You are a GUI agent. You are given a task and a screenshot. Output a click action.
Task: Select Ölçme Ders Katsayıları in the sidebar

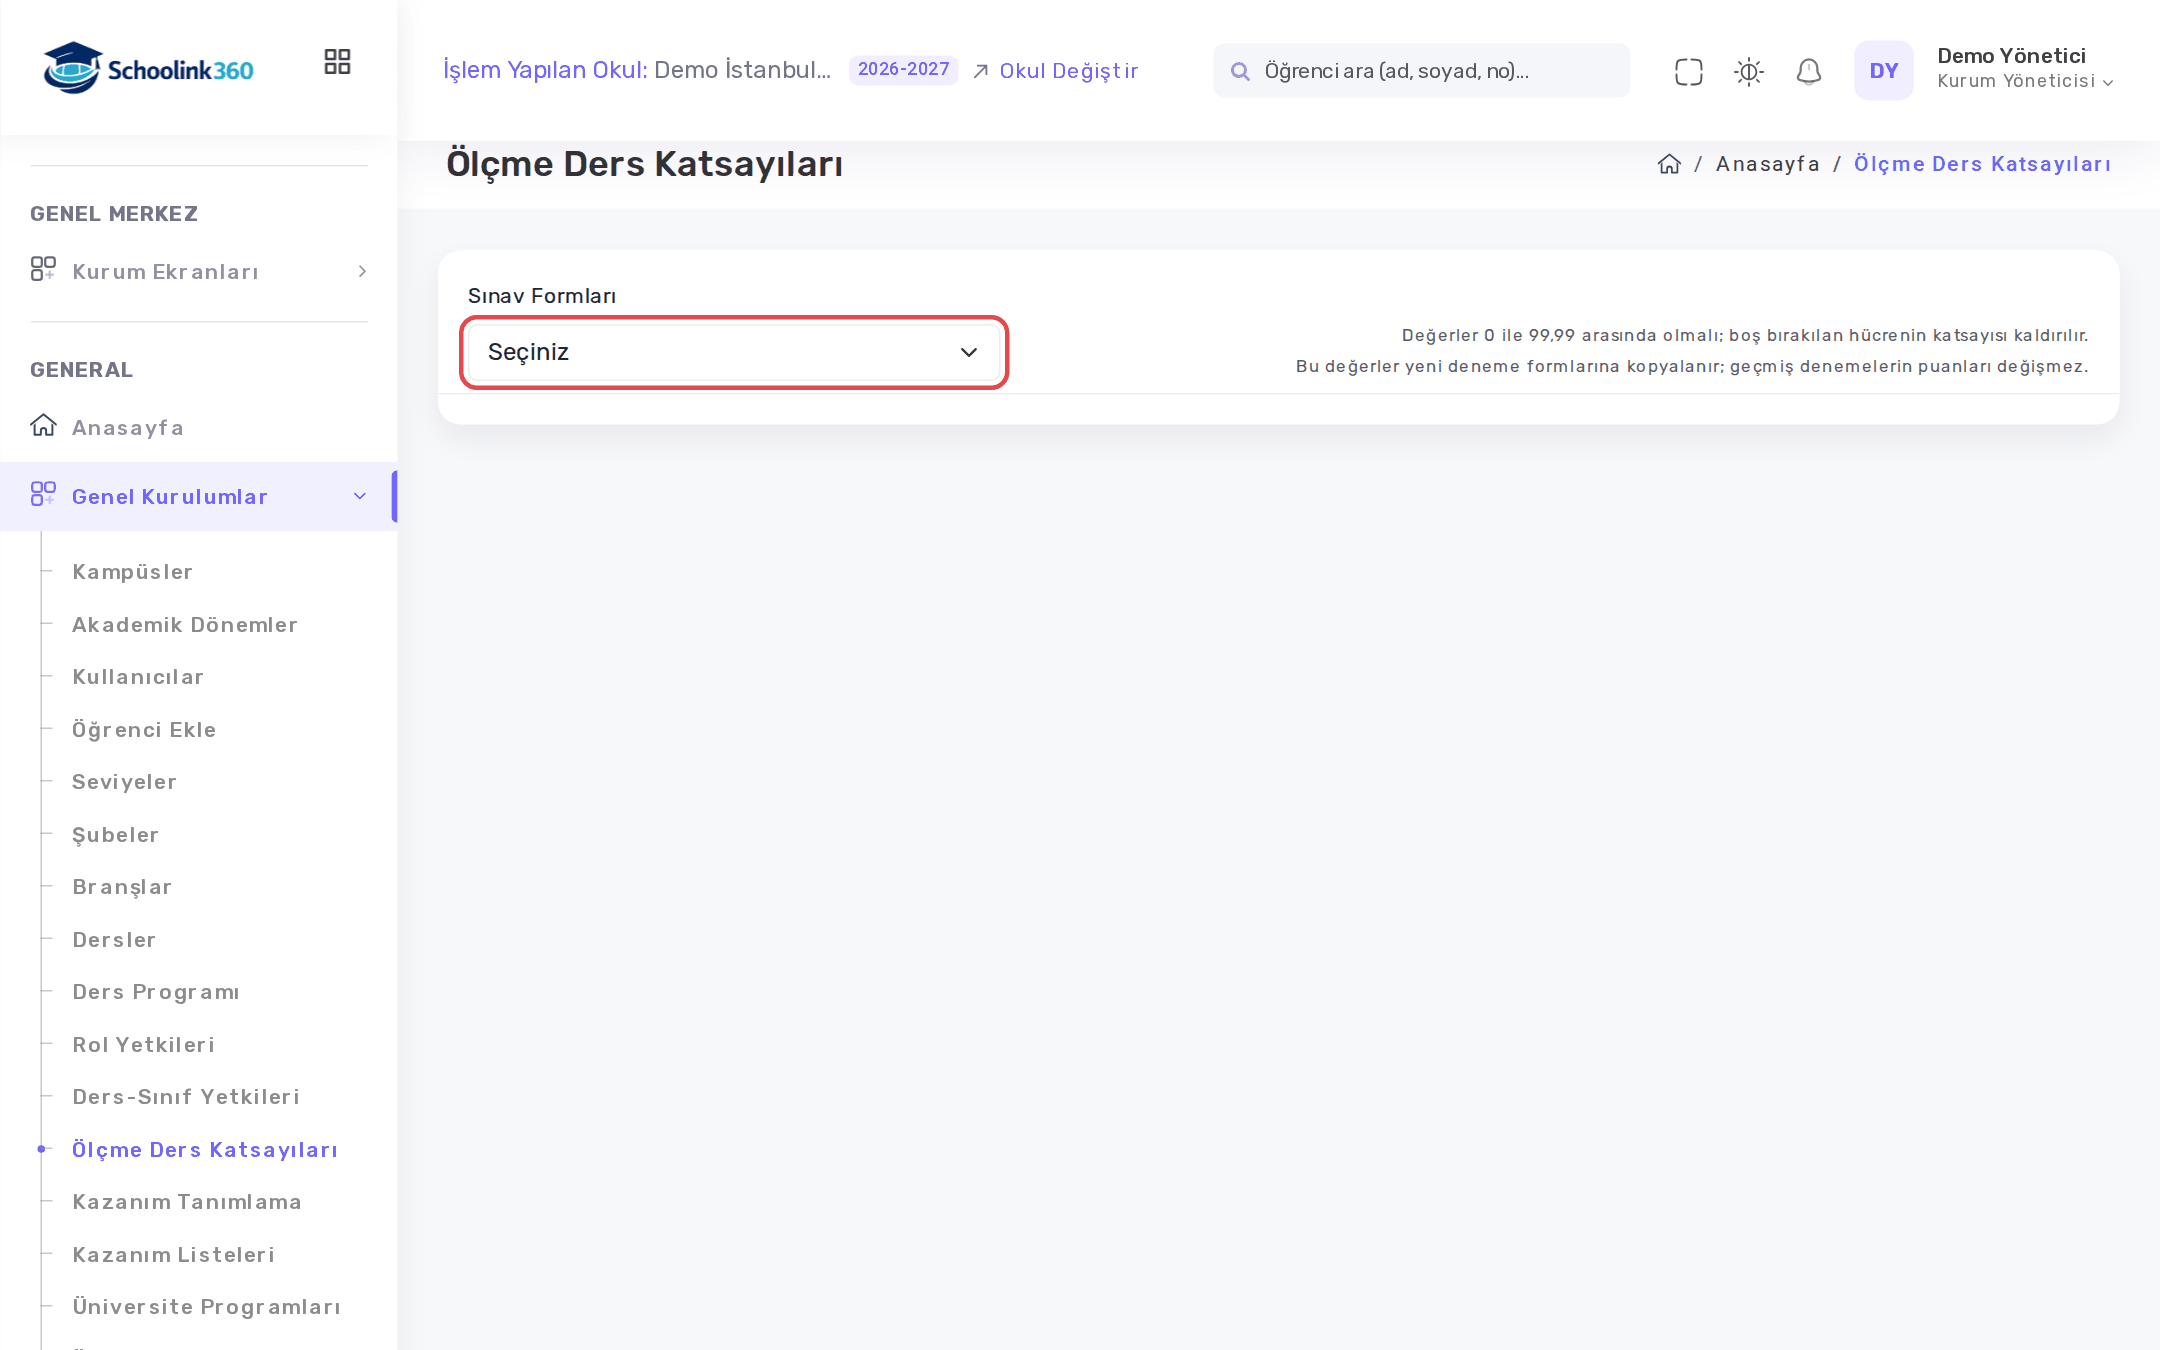205,1150
